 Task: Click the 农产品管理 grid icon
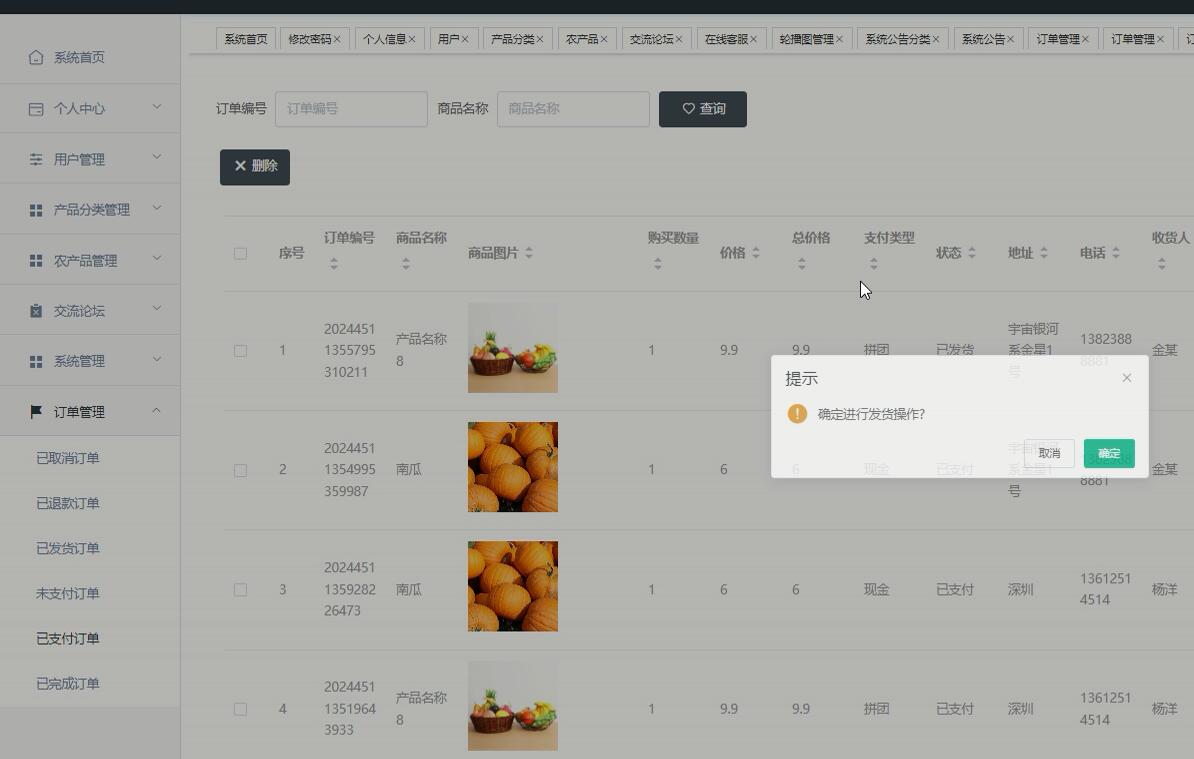(36, 260)
